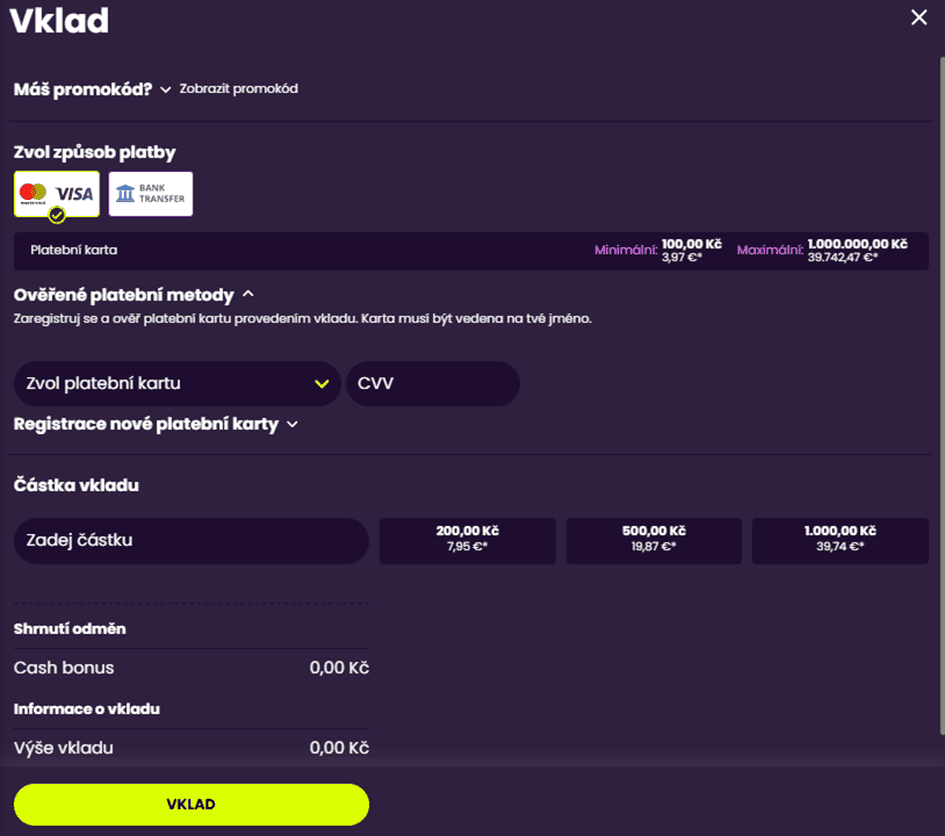Close the Vklad deposit dialog
The width and height of the screenshot is (945, 836).
pos(918,17)
